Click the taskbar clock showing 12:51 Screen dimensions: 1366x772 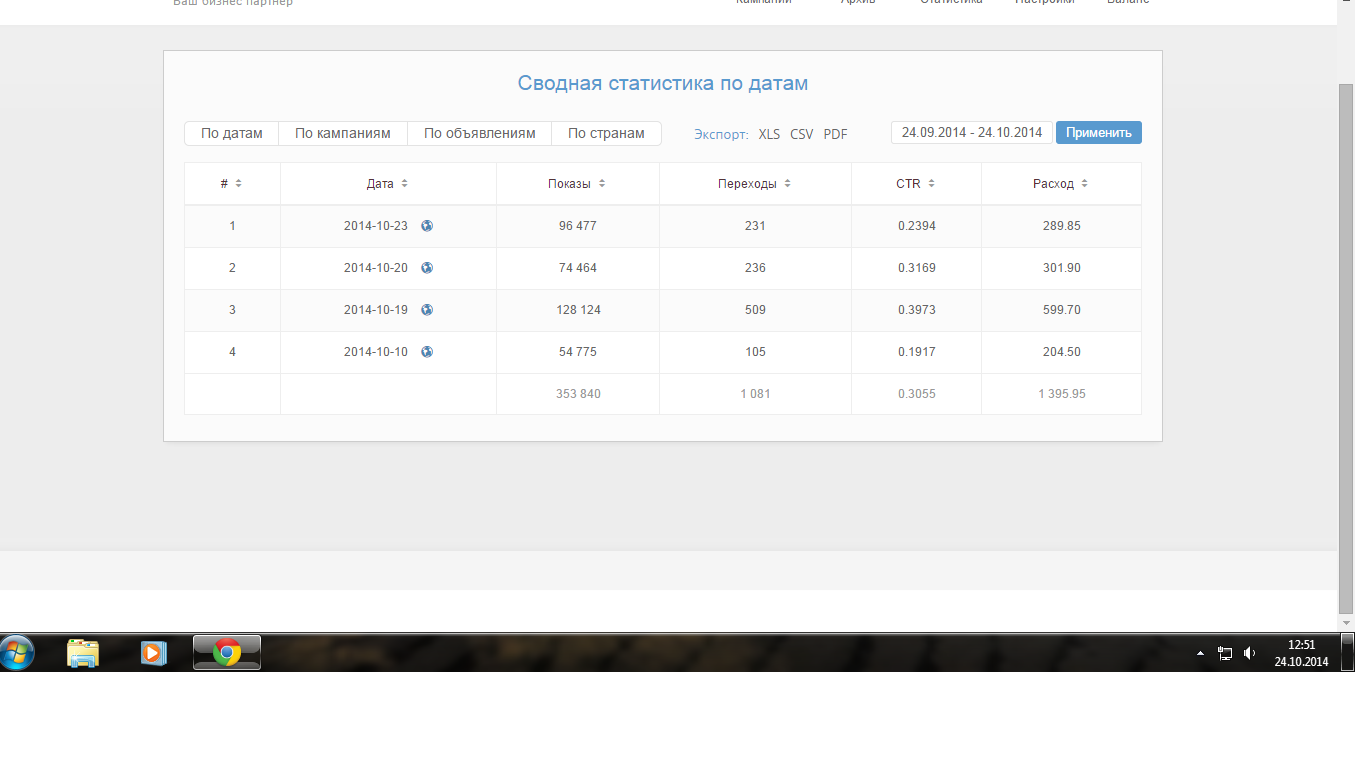pyautogui.click(x=1301, y=645)
